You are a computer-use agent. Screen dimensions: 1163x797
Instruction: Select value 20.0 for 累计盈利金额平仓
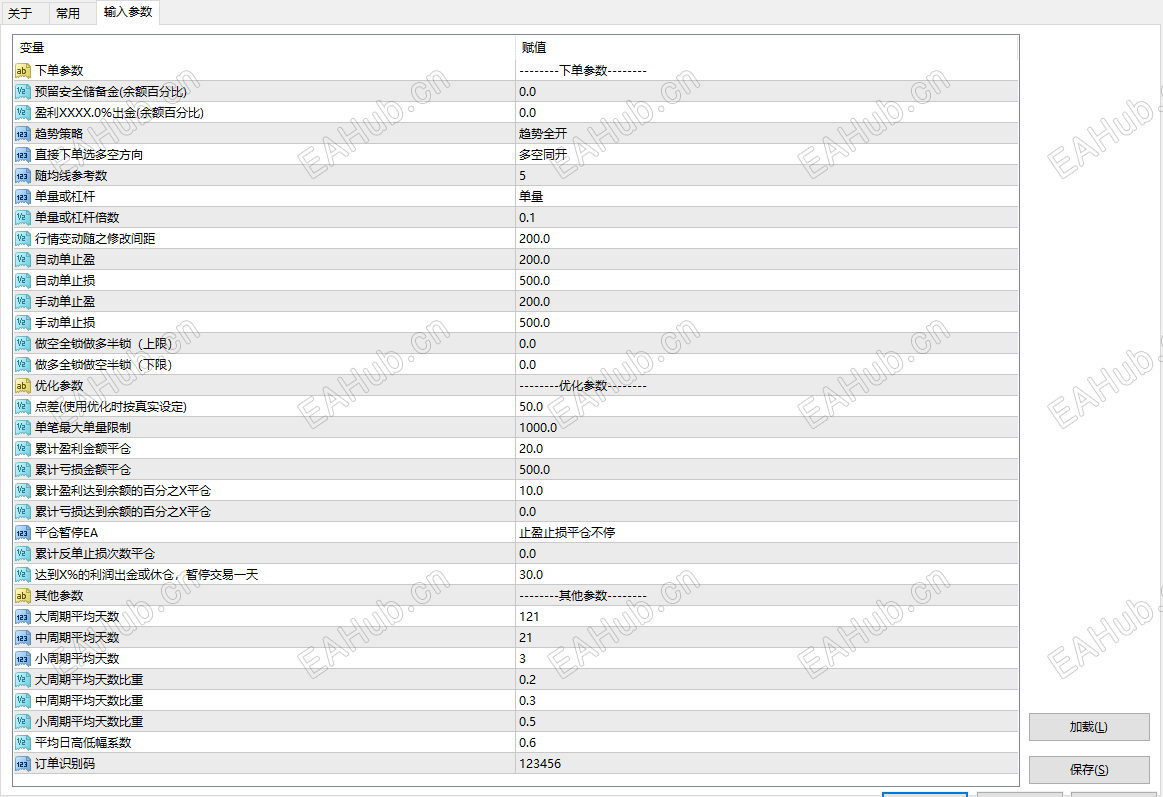[767, 449]
